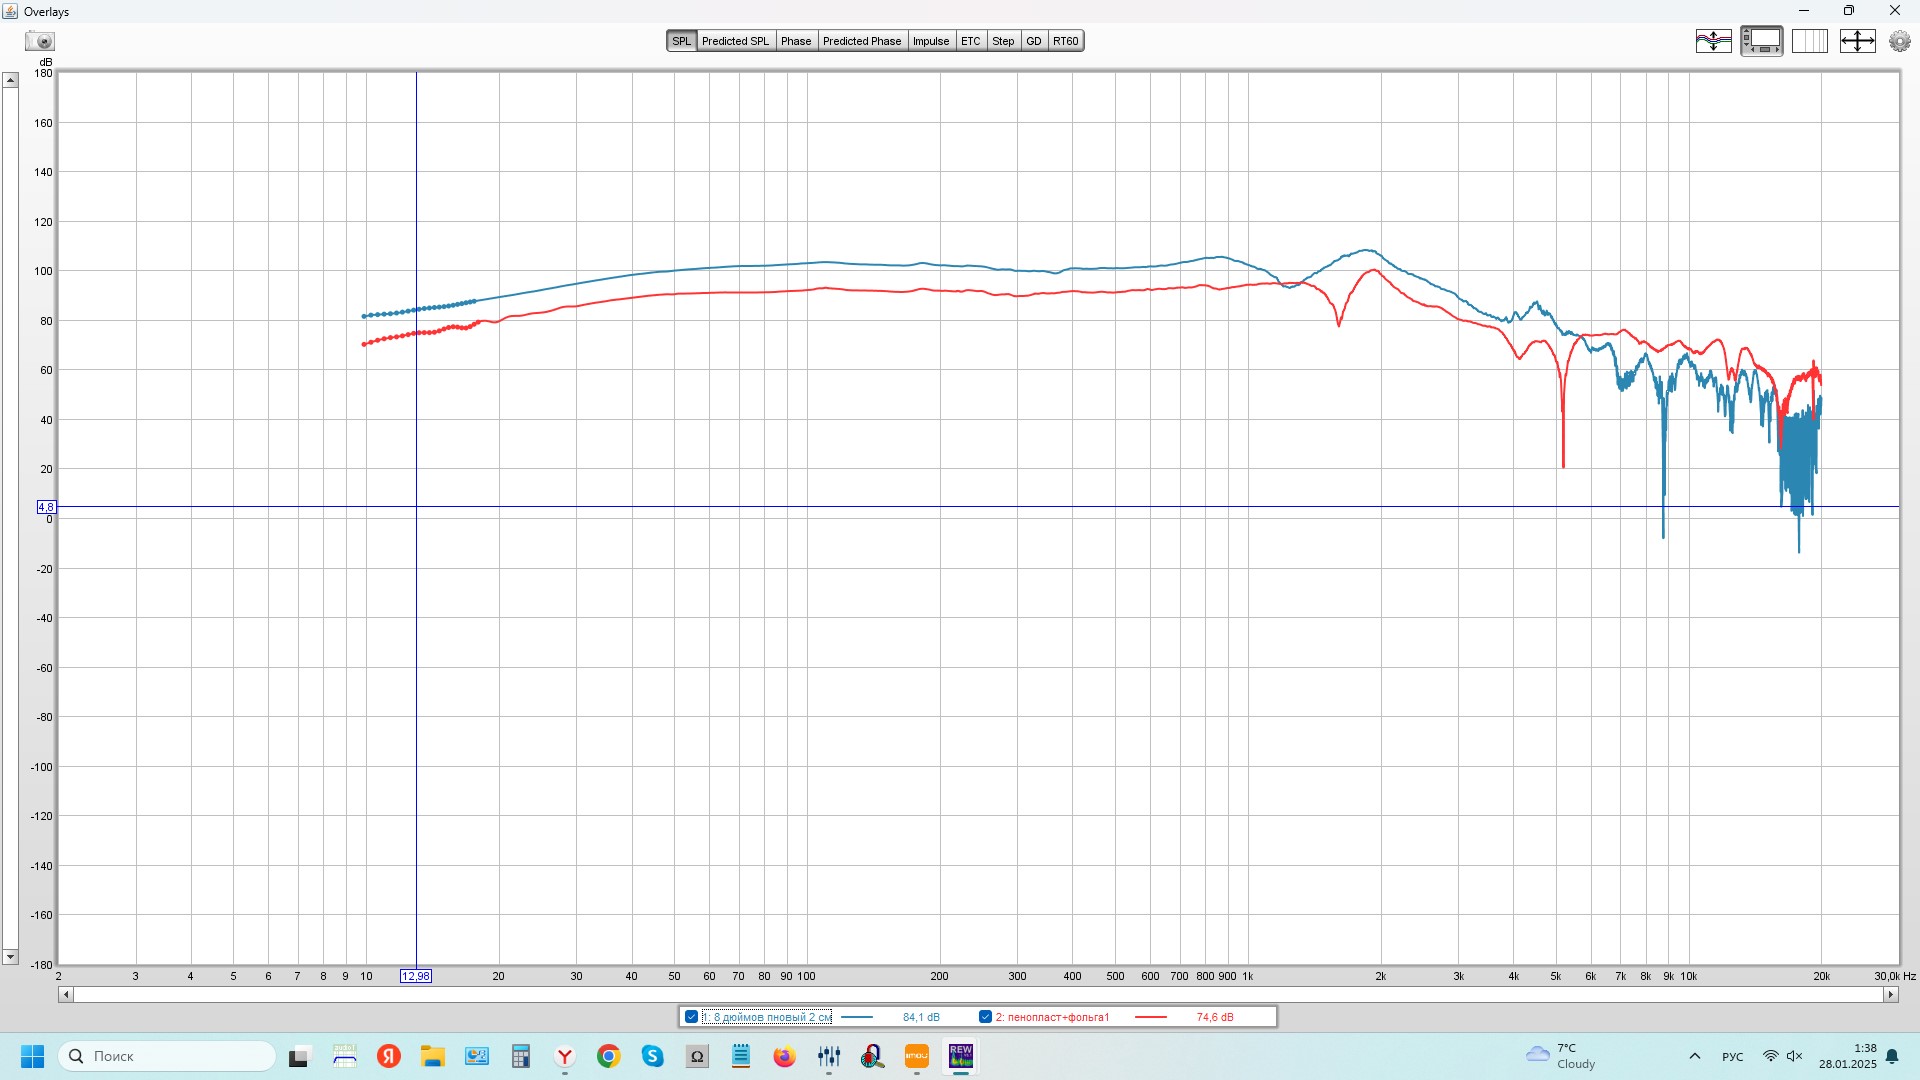Click the frequency axis grid icon
This screenshot has height=1080, width=1920.
(1809, 41)
